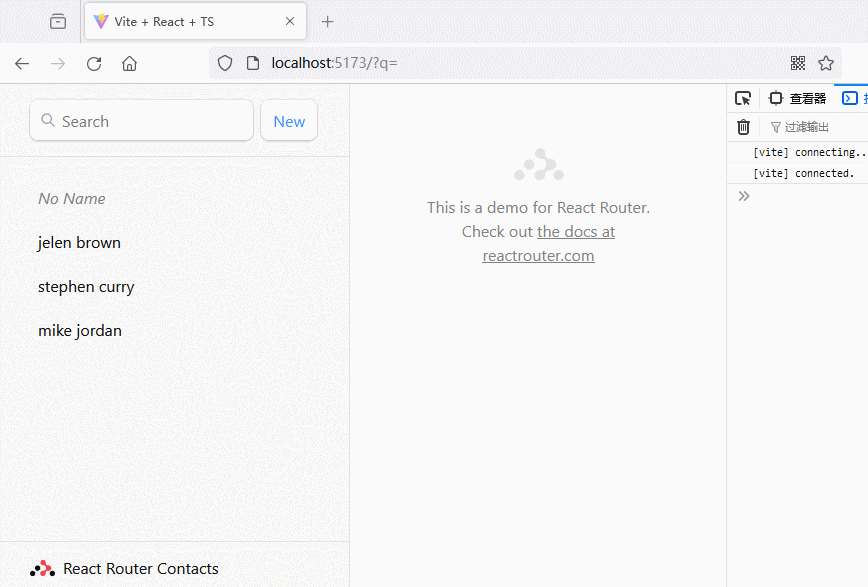
Task: Reload the current page
Action: tap(94, 63)
